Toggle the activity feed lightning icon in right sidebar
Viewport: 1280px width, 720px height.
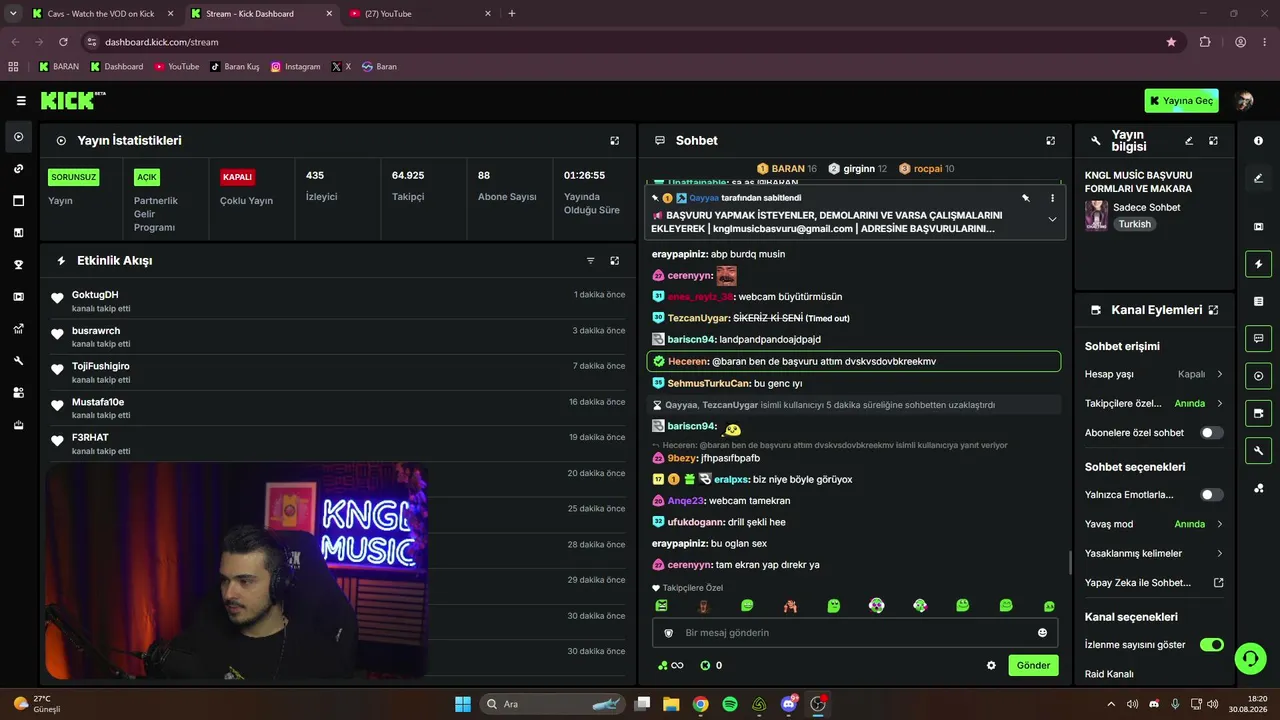point(1258,264)
